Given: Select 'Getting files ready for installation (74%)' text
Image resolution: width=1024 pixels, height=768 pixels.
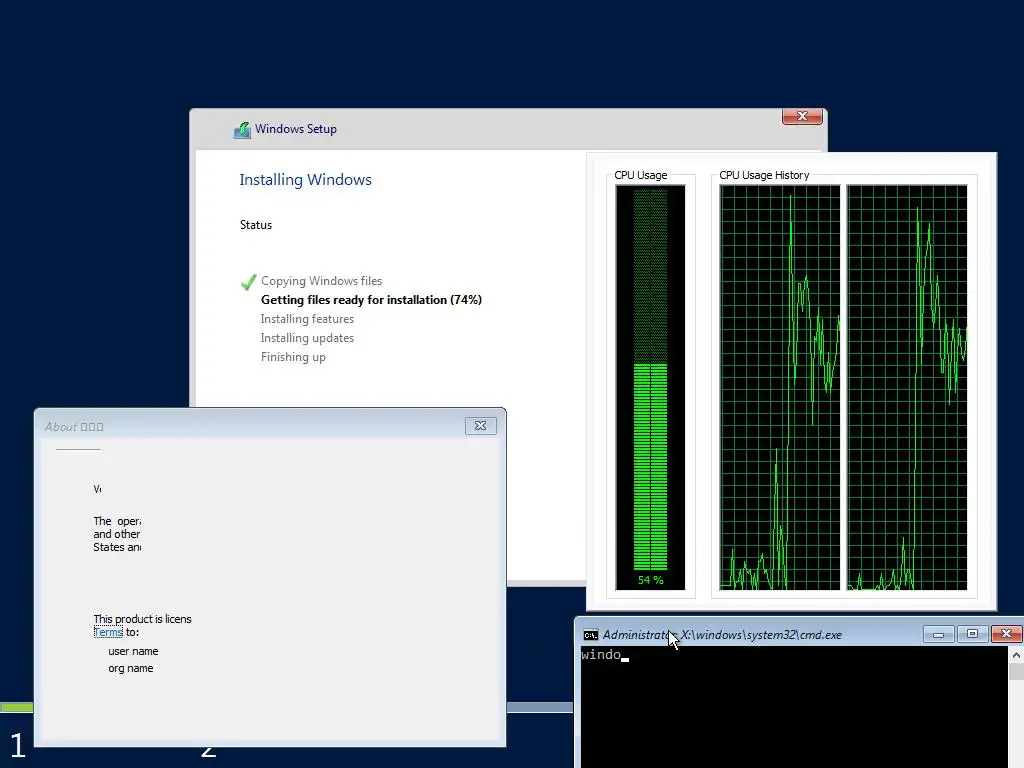Looking at the screenshot, I should point(371,300).
